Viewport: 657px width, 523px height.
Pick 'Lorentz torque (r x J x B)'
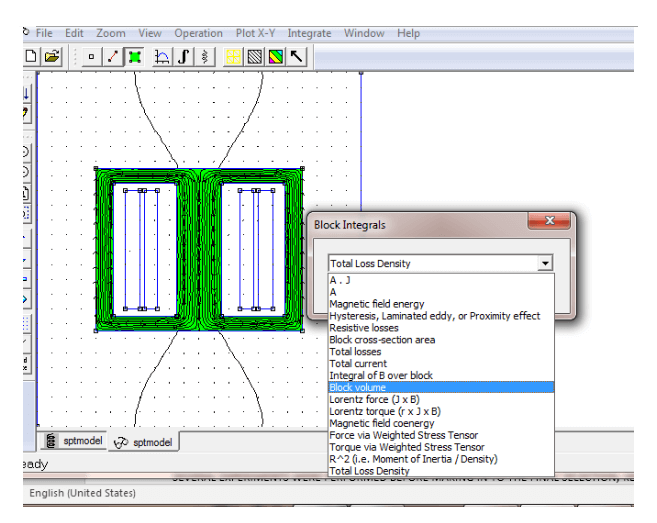click(441, 411)
